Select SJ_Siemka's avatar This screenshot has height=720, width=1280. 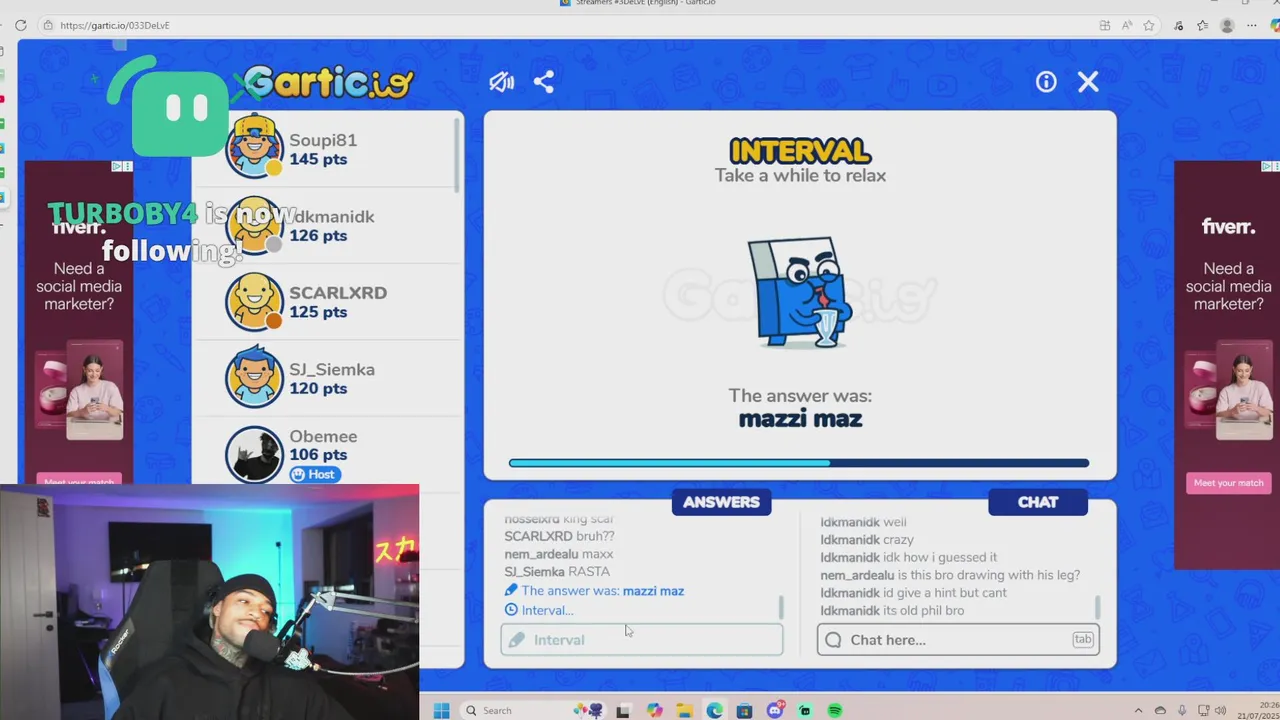254,377
